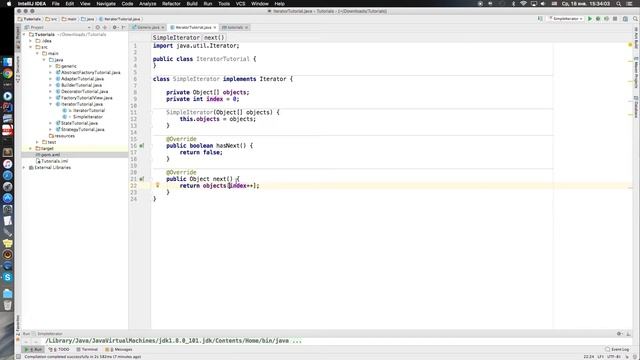The image size is (640, 360).
Task: Open the File menu
Action: click(56, 4)
